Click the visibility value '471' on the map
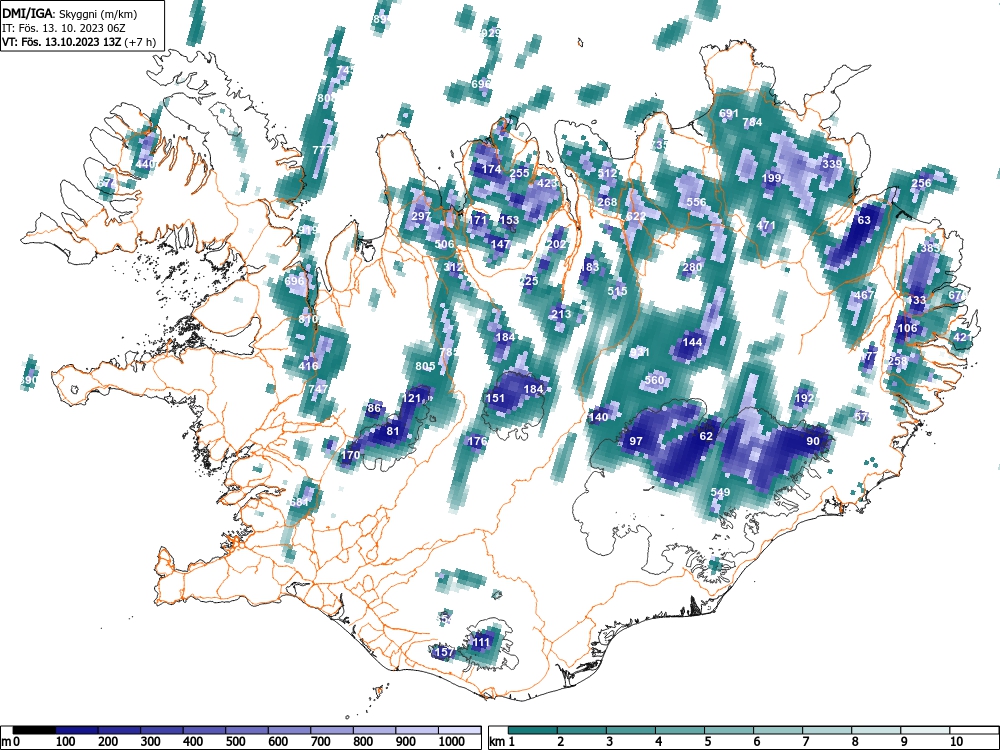Image resolution: width=1000 pixels, height=750 pixels. (x=766, y=225)
